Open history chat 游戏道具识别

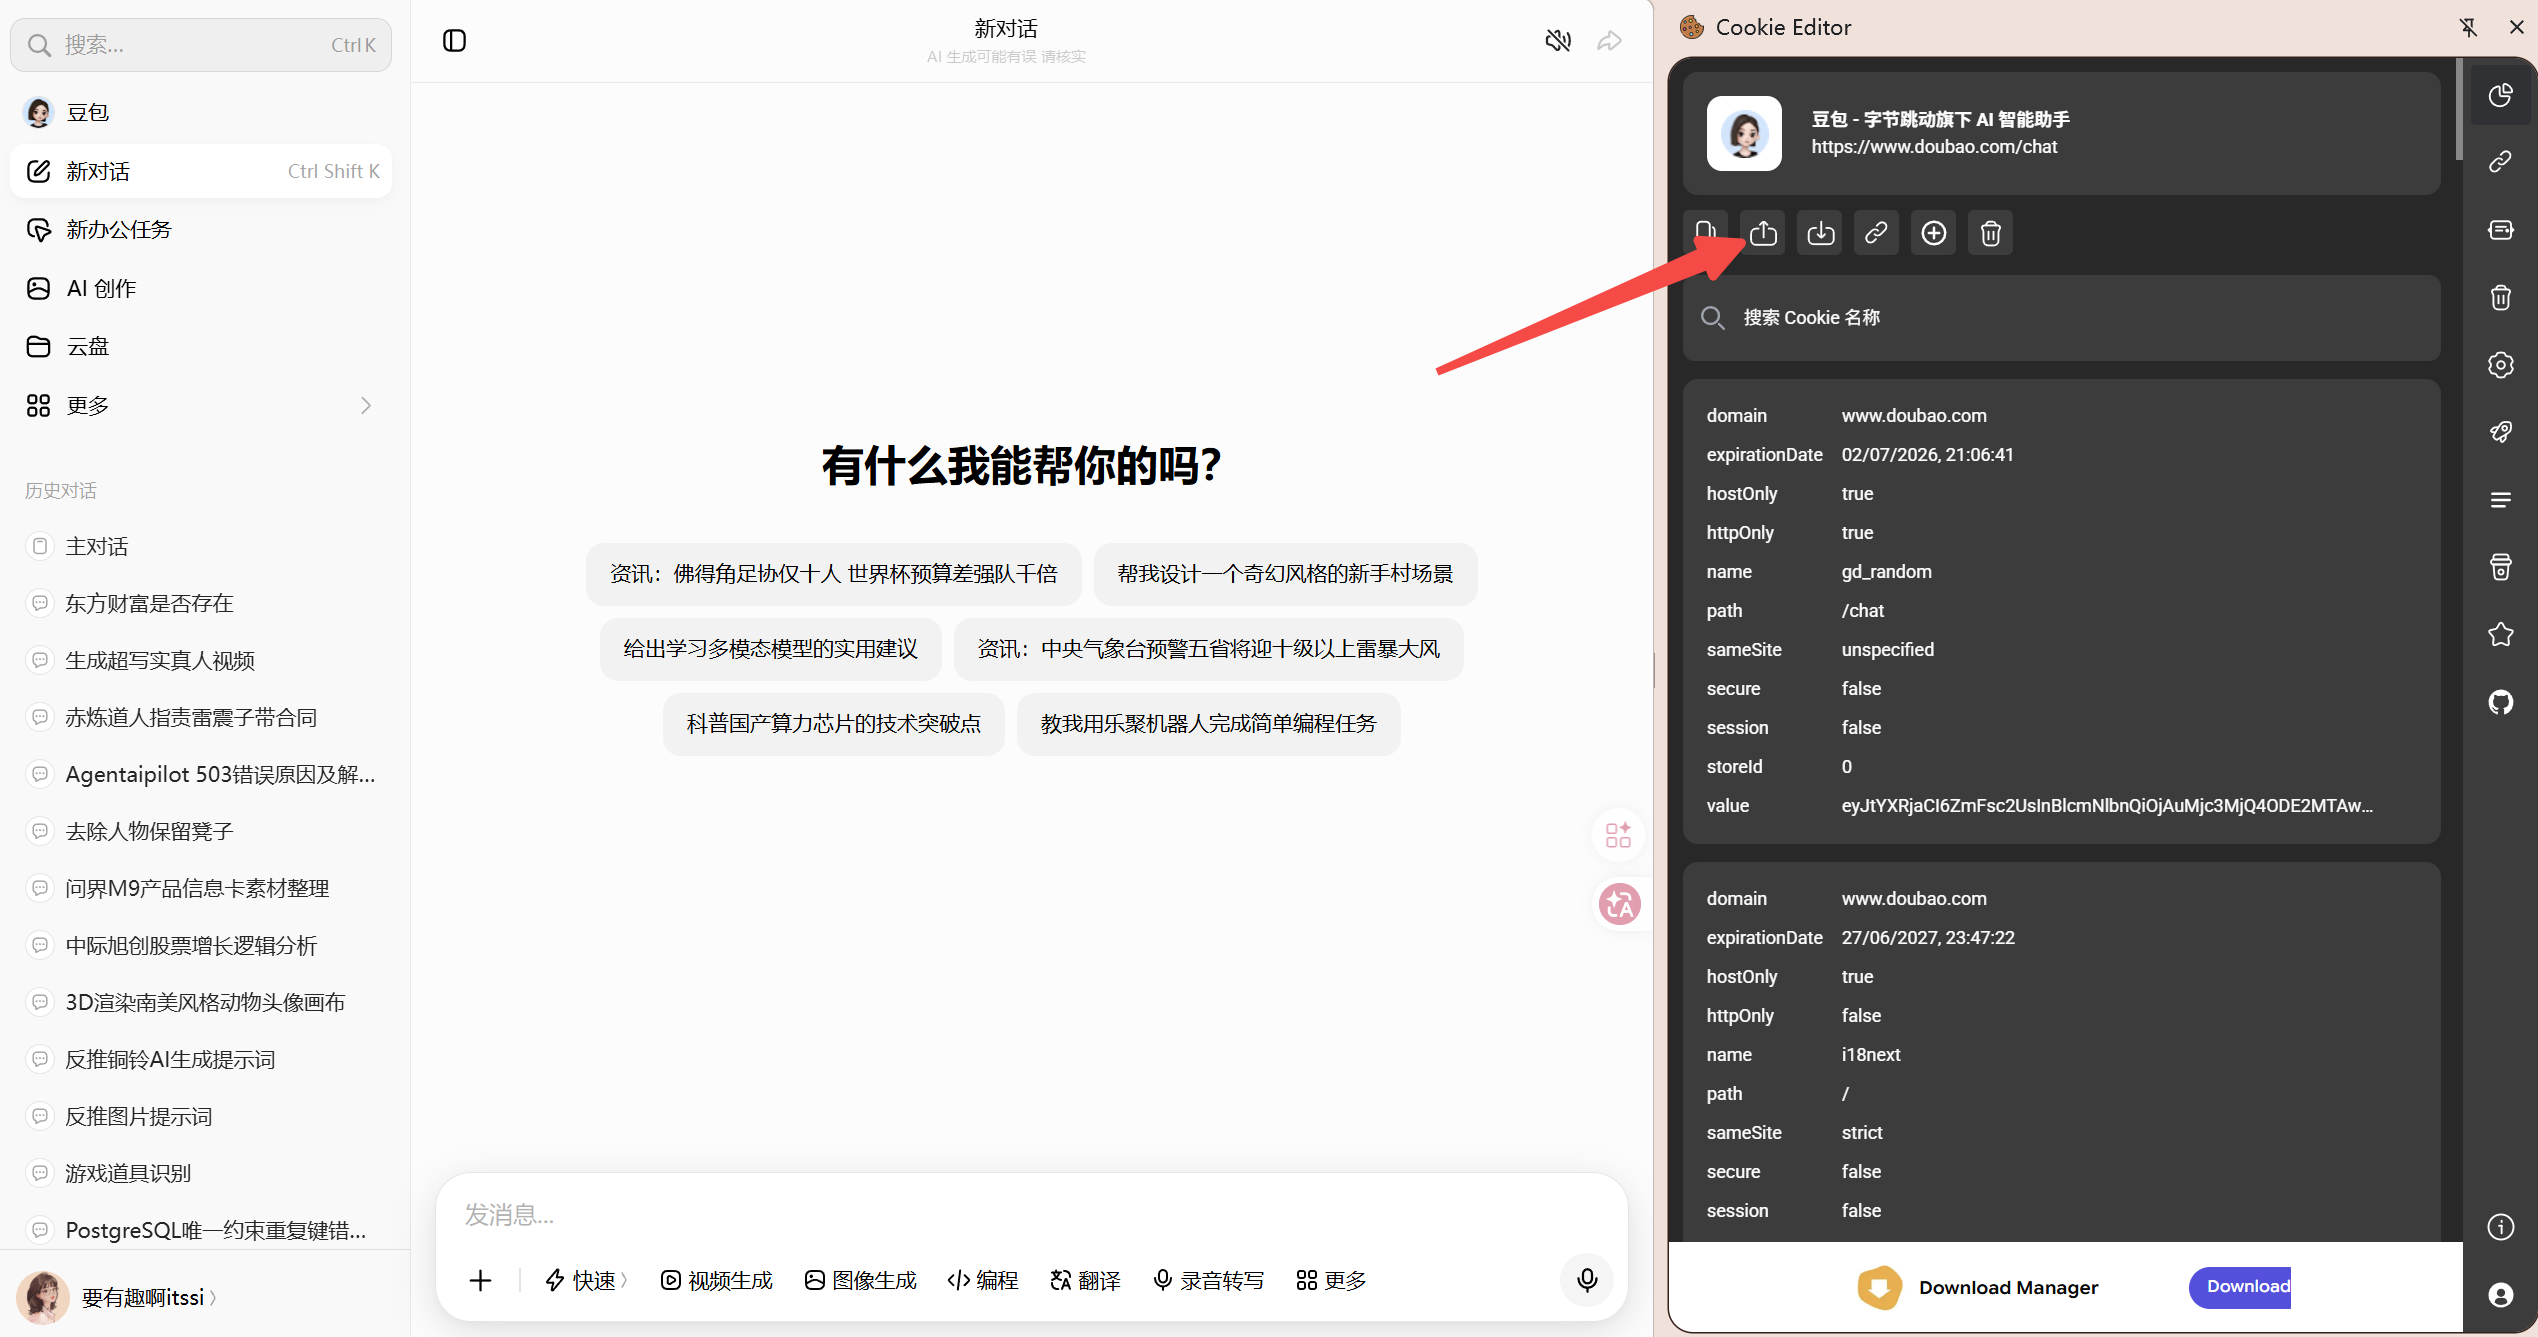201,1173
